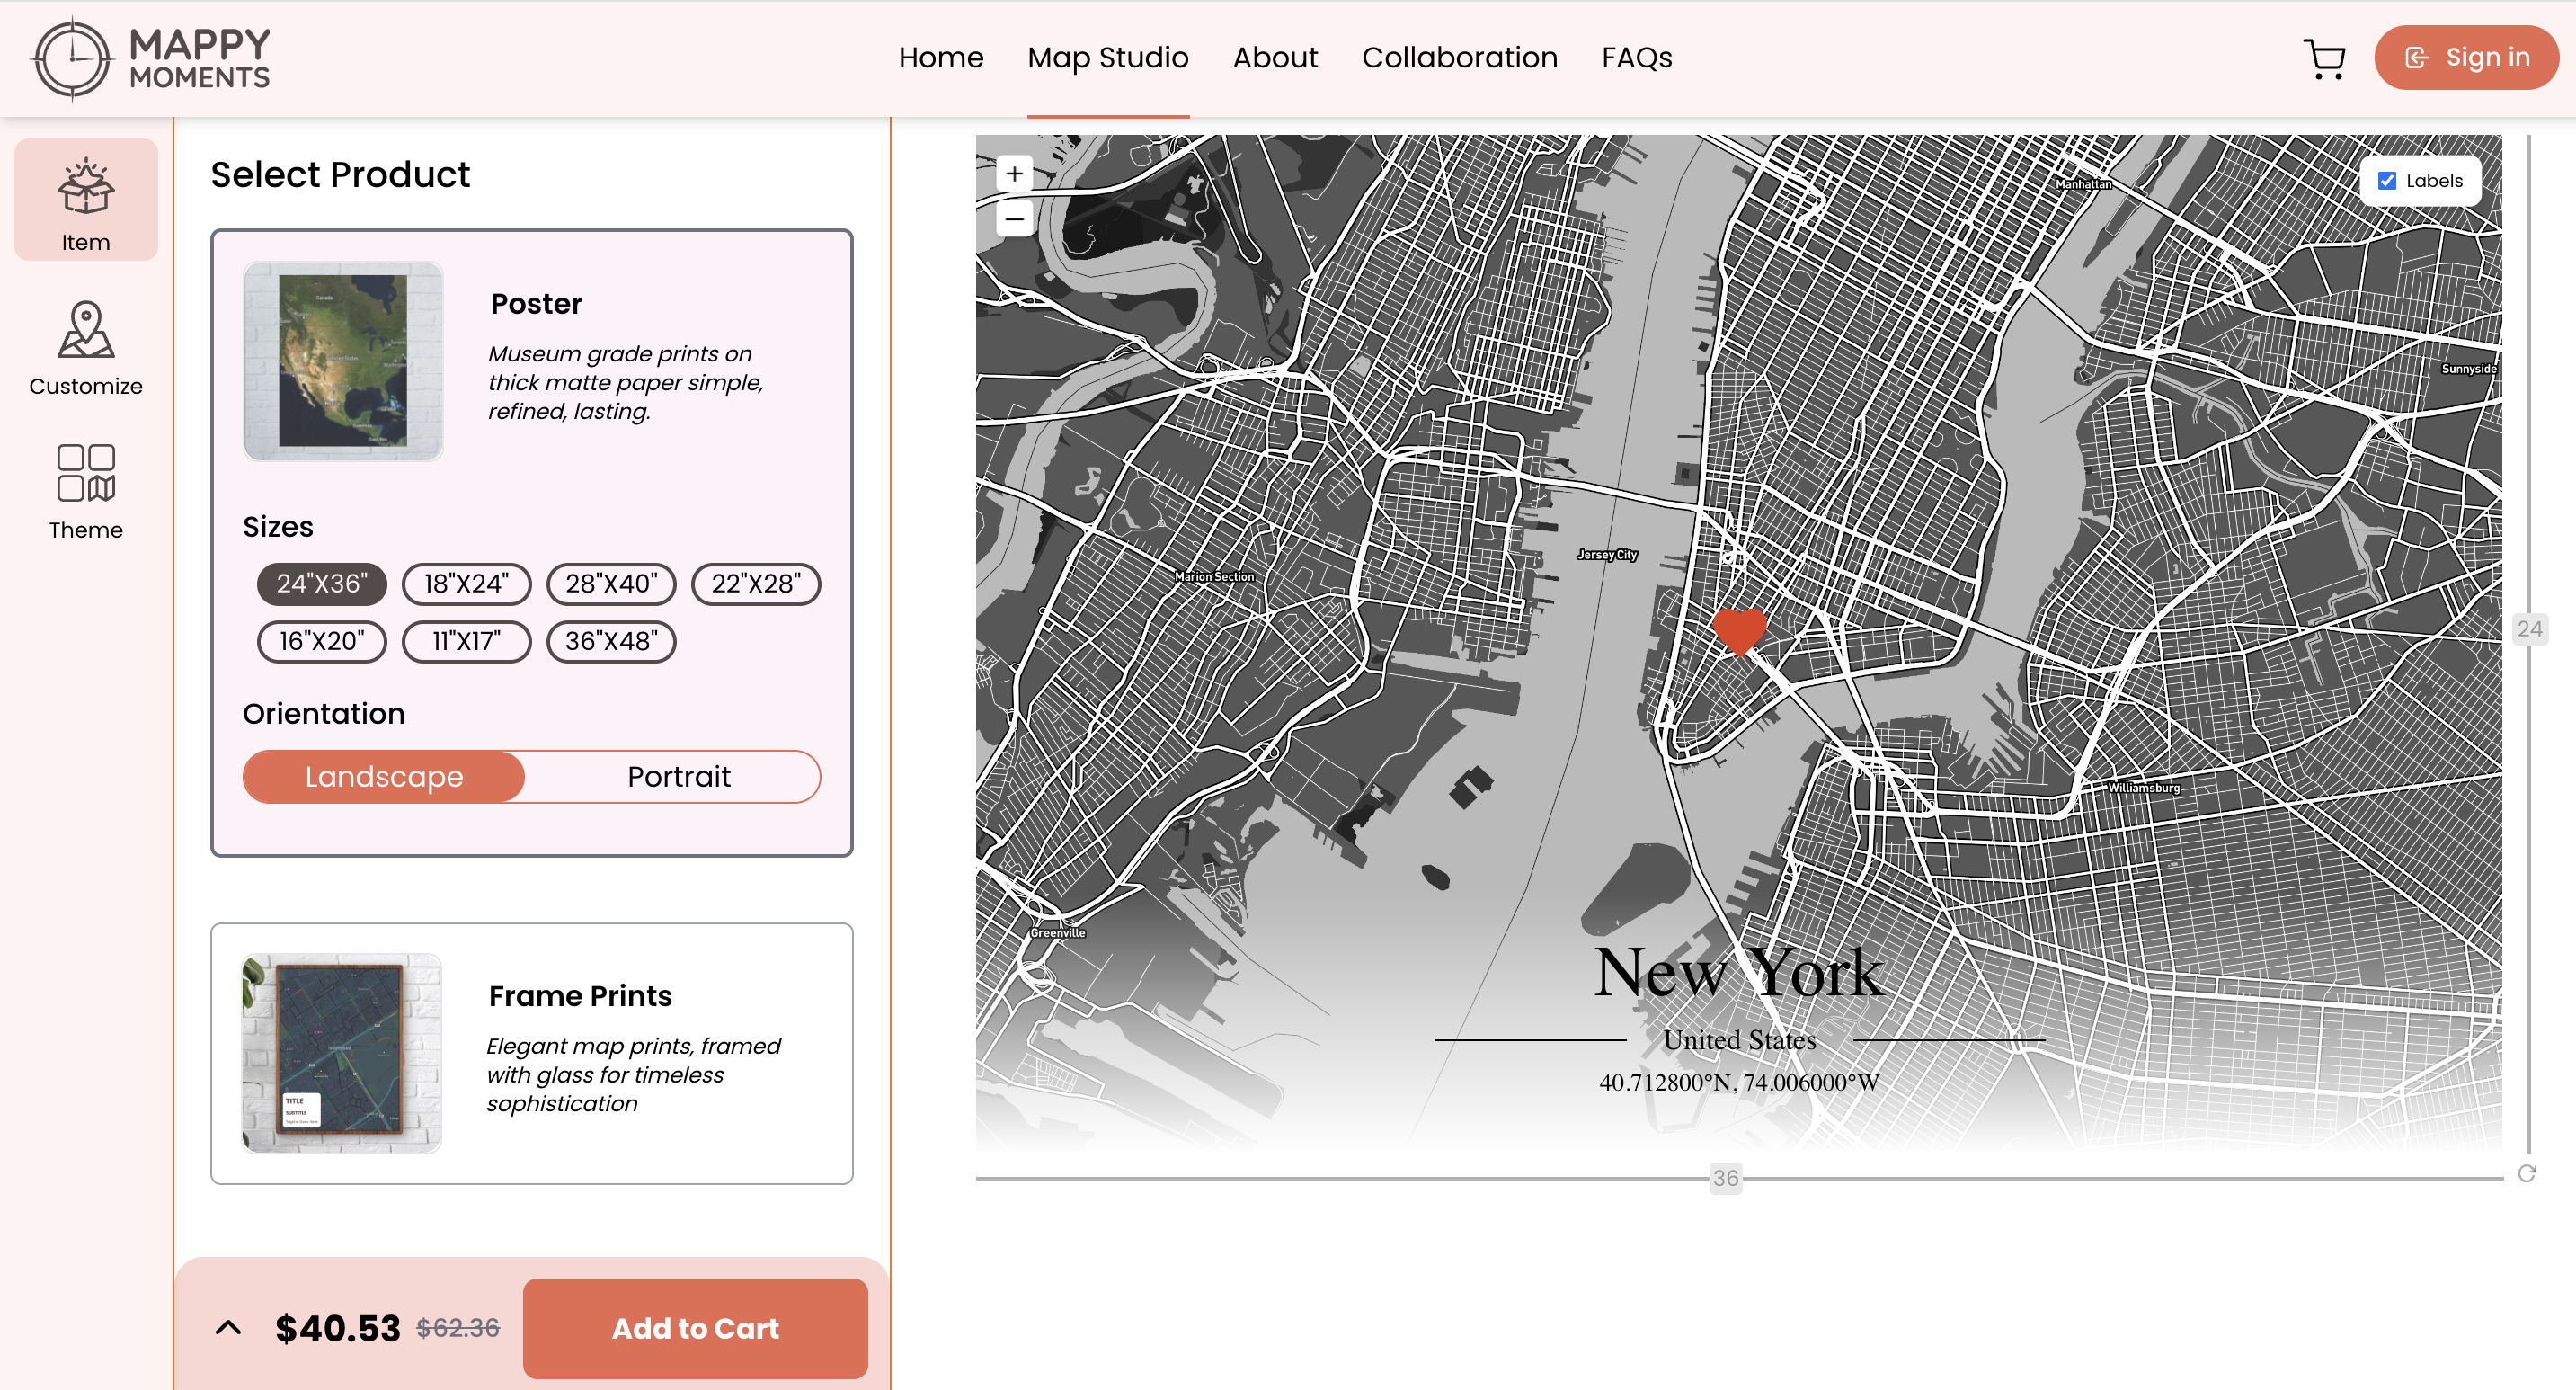Click Add to Cart

coord(695,1329)
